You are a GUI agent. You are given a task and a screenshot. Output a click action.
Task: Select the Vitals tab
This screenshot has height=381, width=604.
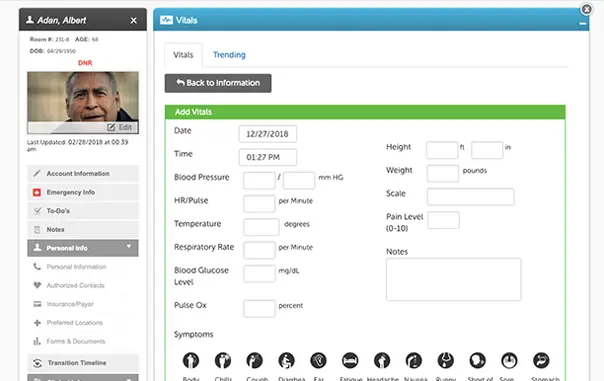coord(183,55)
